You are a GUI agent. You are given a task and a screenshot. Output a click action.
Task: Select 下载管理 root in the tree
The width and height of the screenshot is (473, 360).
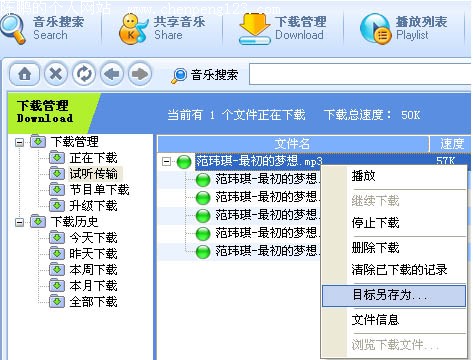[75, 142]
